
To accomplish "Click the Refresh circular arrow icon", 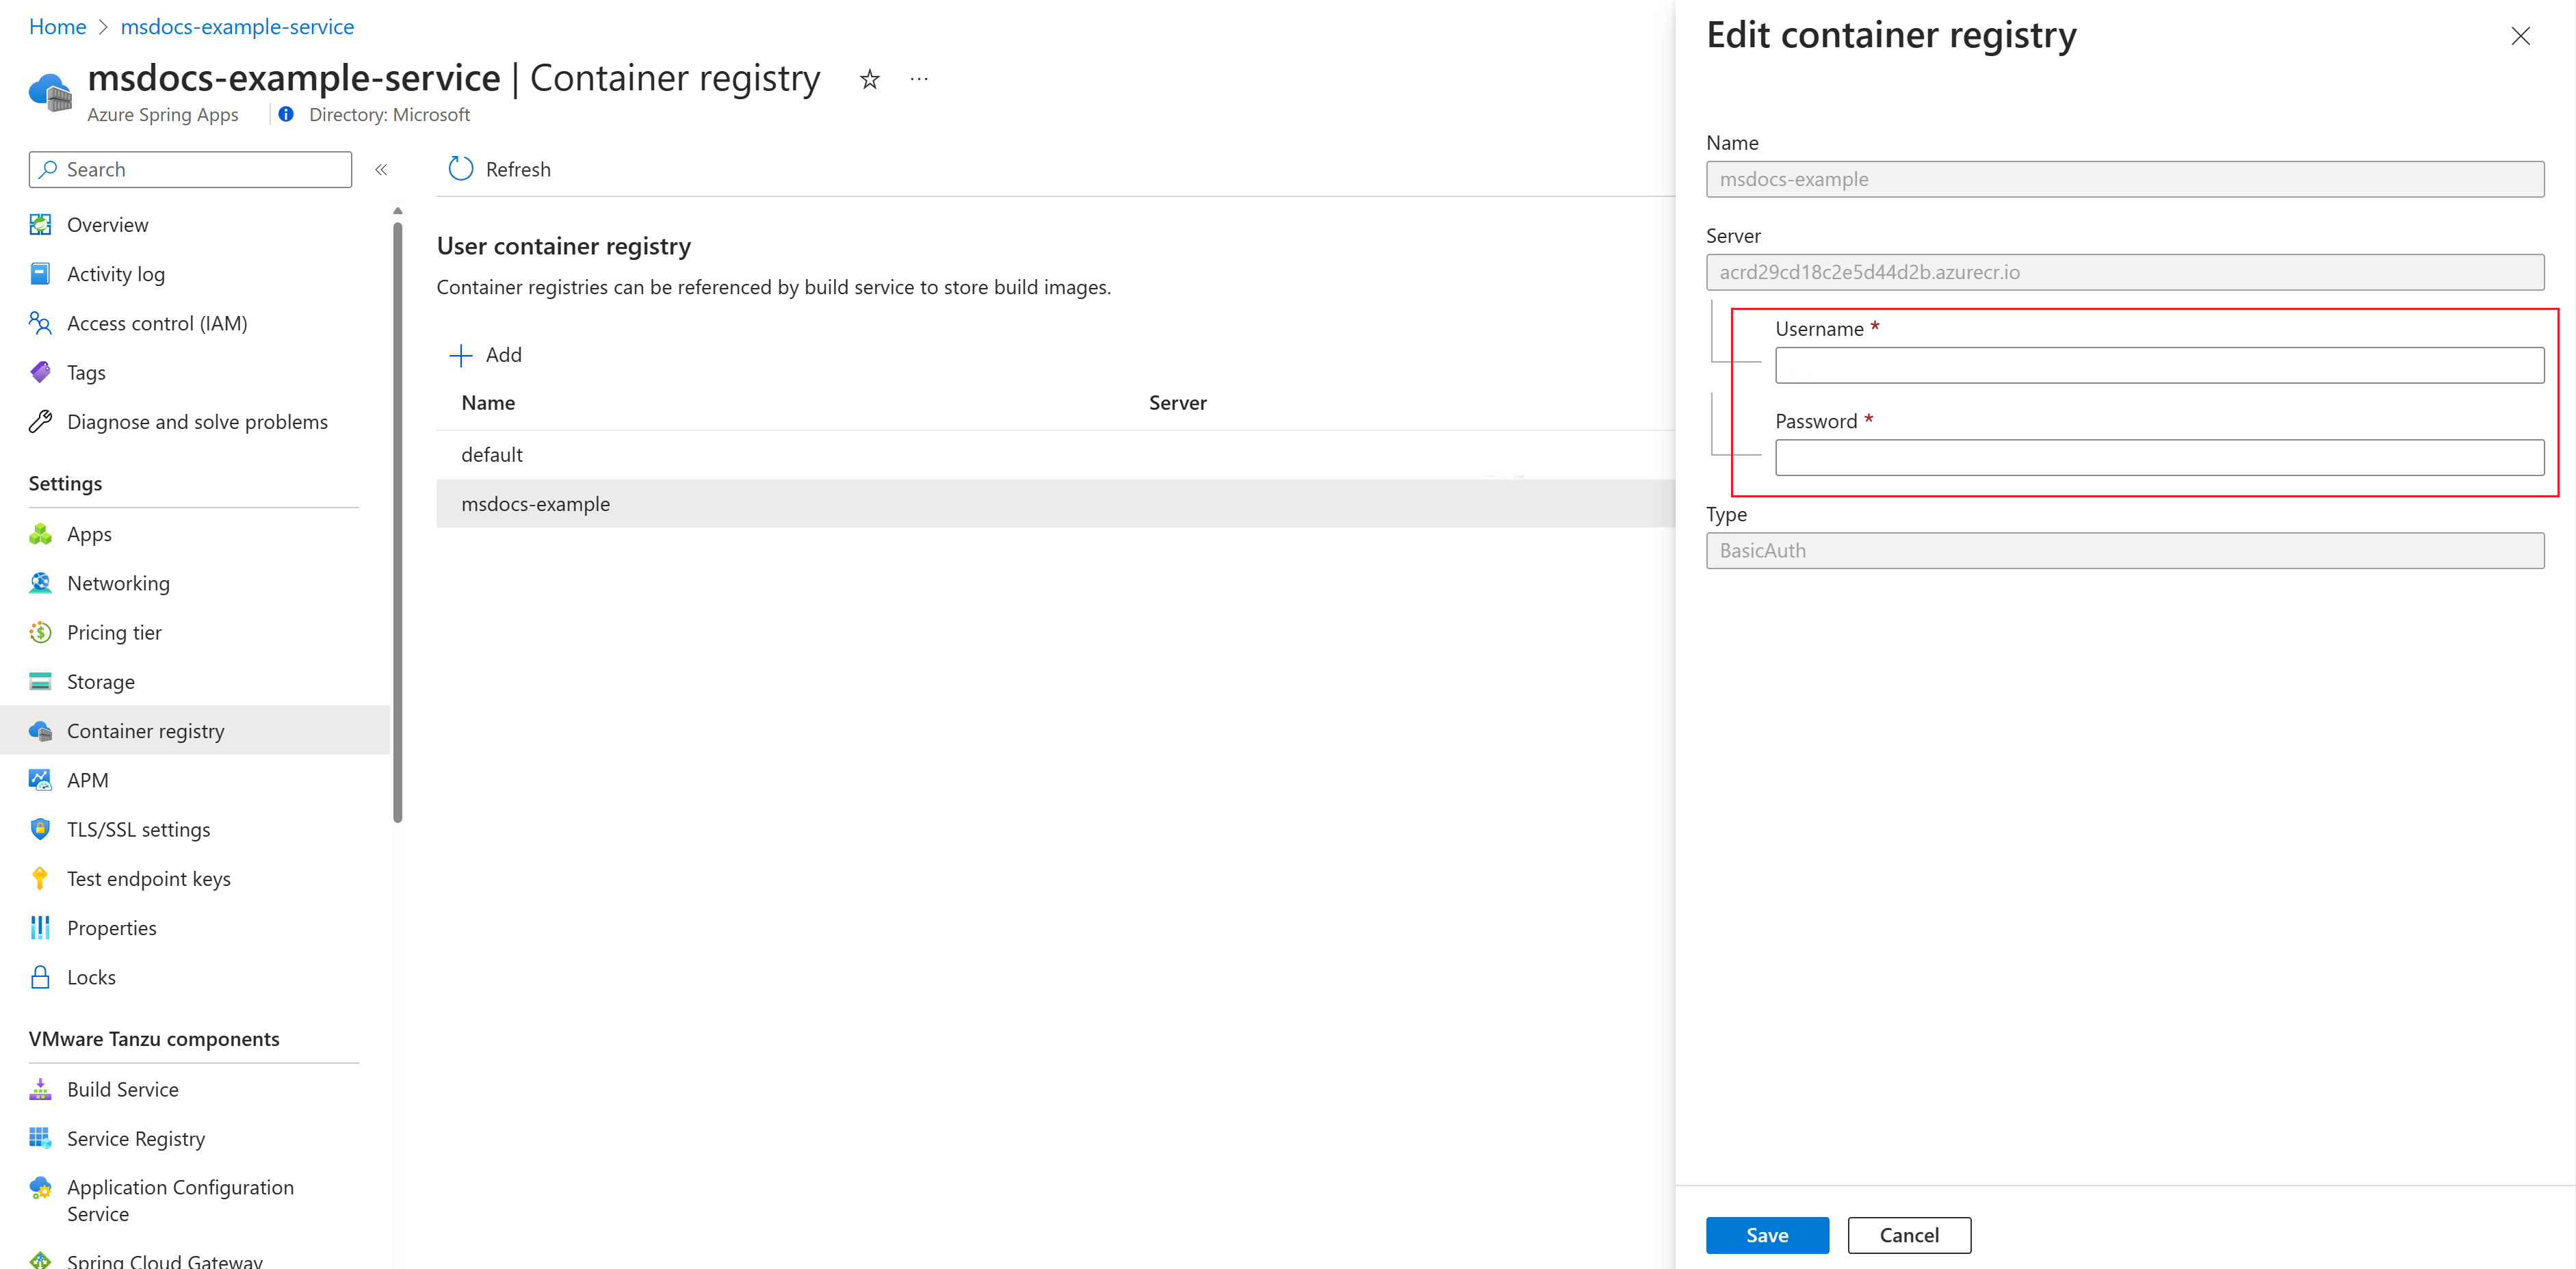I will click(460, 169).
